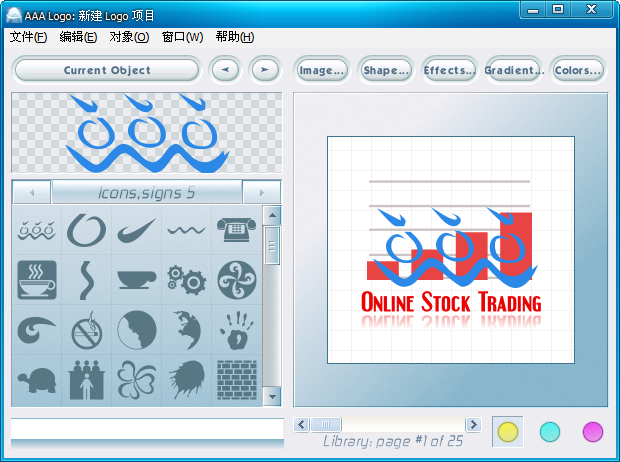Open the Effects... panel
This screenshot has width=620, height=462.
coord(450,70)
